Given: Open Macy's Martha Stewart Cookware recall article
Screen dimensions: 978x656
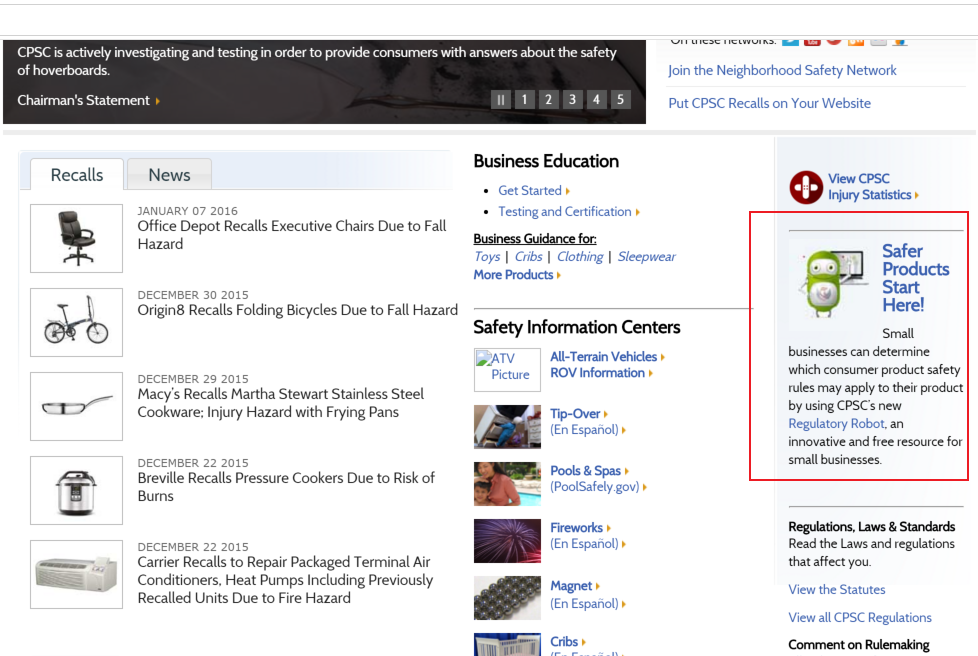Looking at the screenshot, I should point(281,403).
